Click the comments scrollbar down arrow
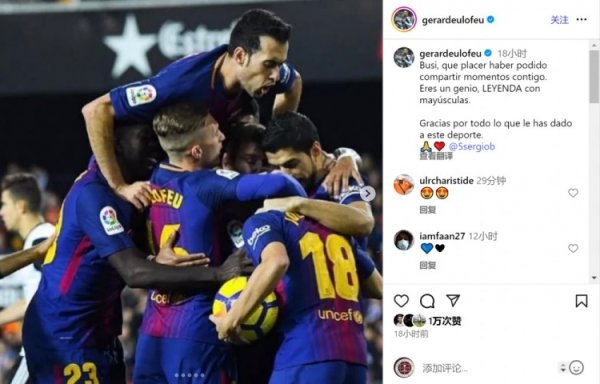Viewport: 600px width, 384px height. click(594, 278)
